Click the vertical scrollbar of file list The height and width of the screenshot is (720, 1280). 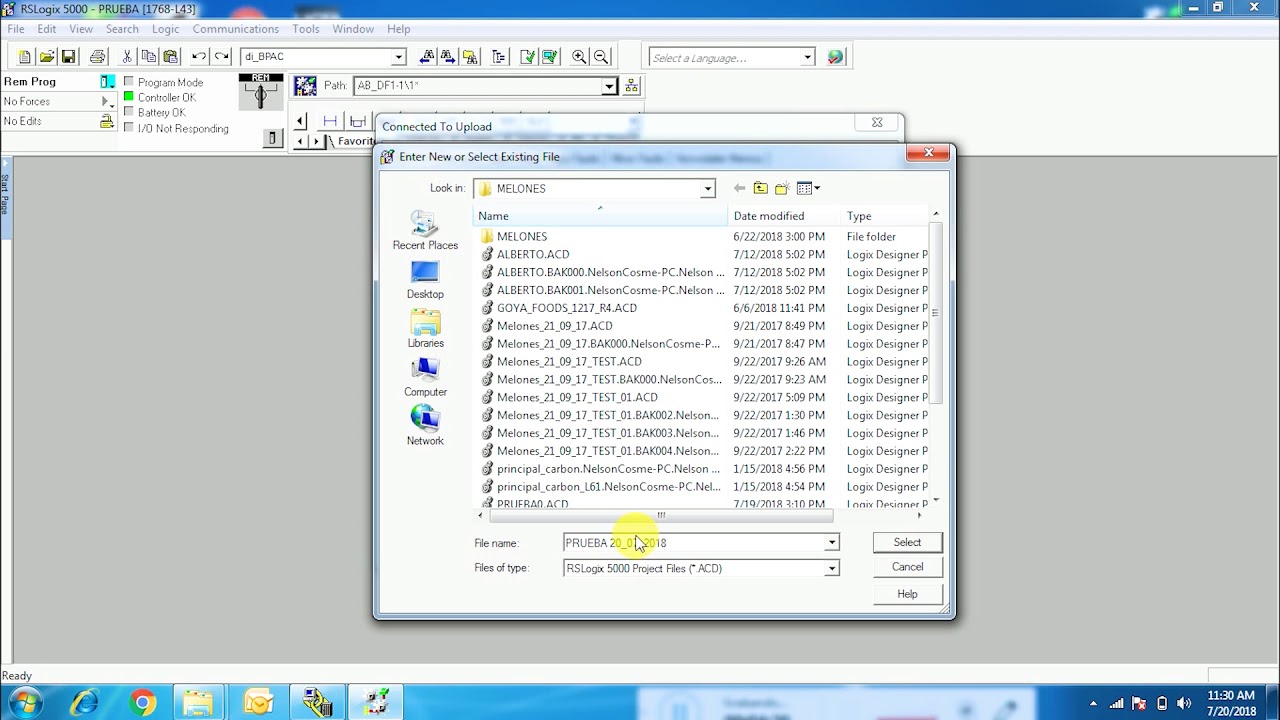[x=936, y=312]
